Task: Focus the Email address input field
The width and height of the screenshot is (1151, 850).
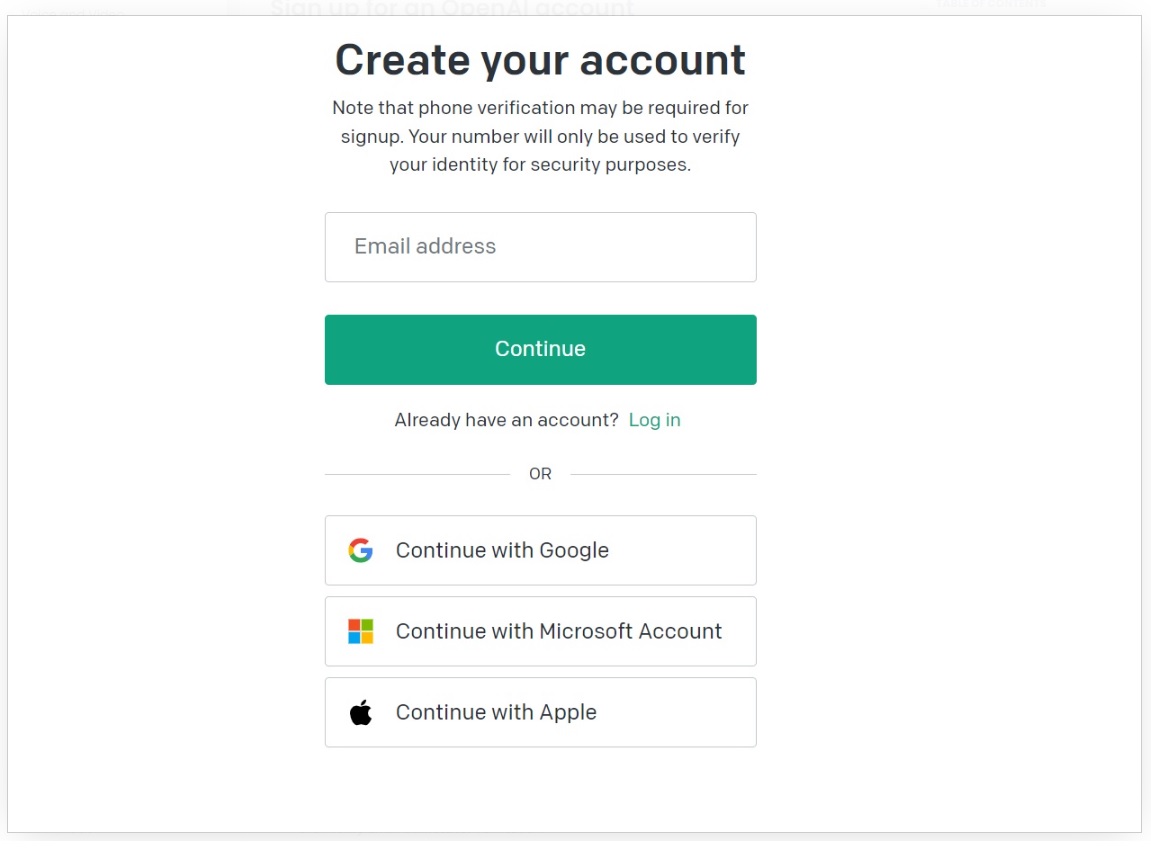Action: 540,247
